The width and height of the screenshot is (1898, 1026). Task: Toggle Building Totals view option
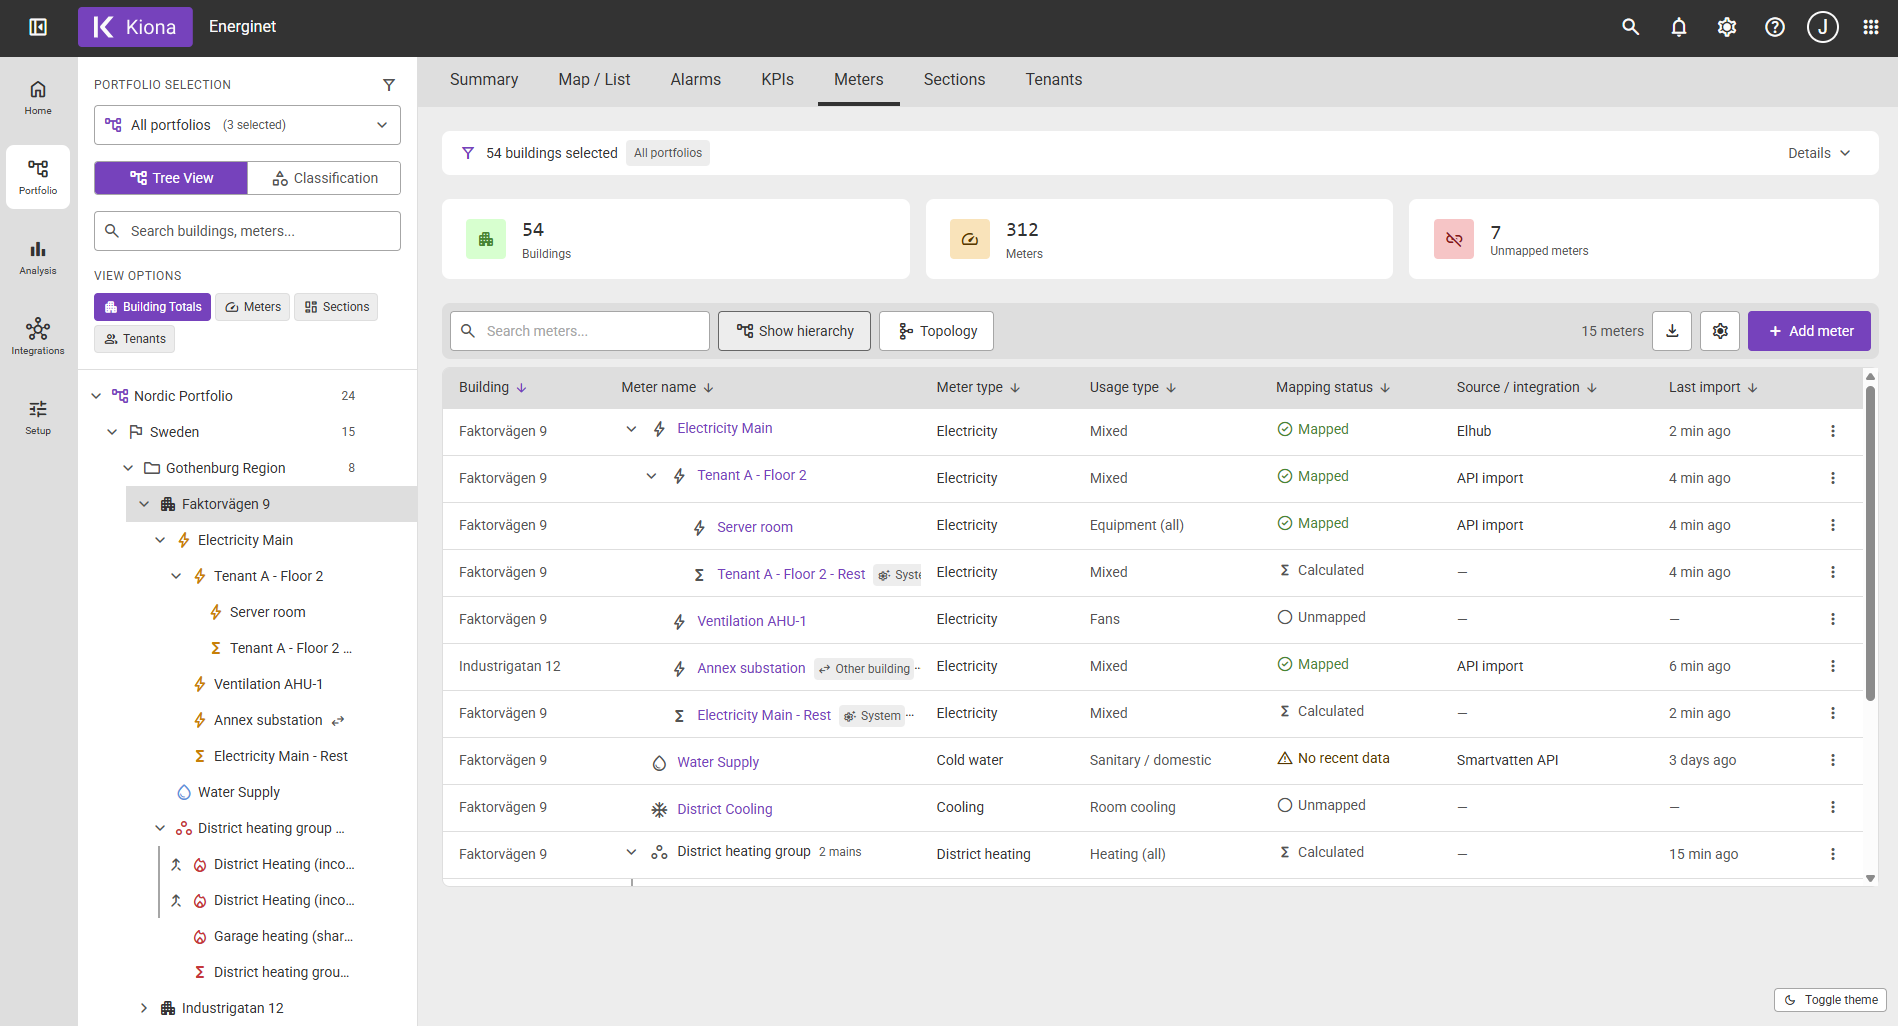tap(152, 307)
